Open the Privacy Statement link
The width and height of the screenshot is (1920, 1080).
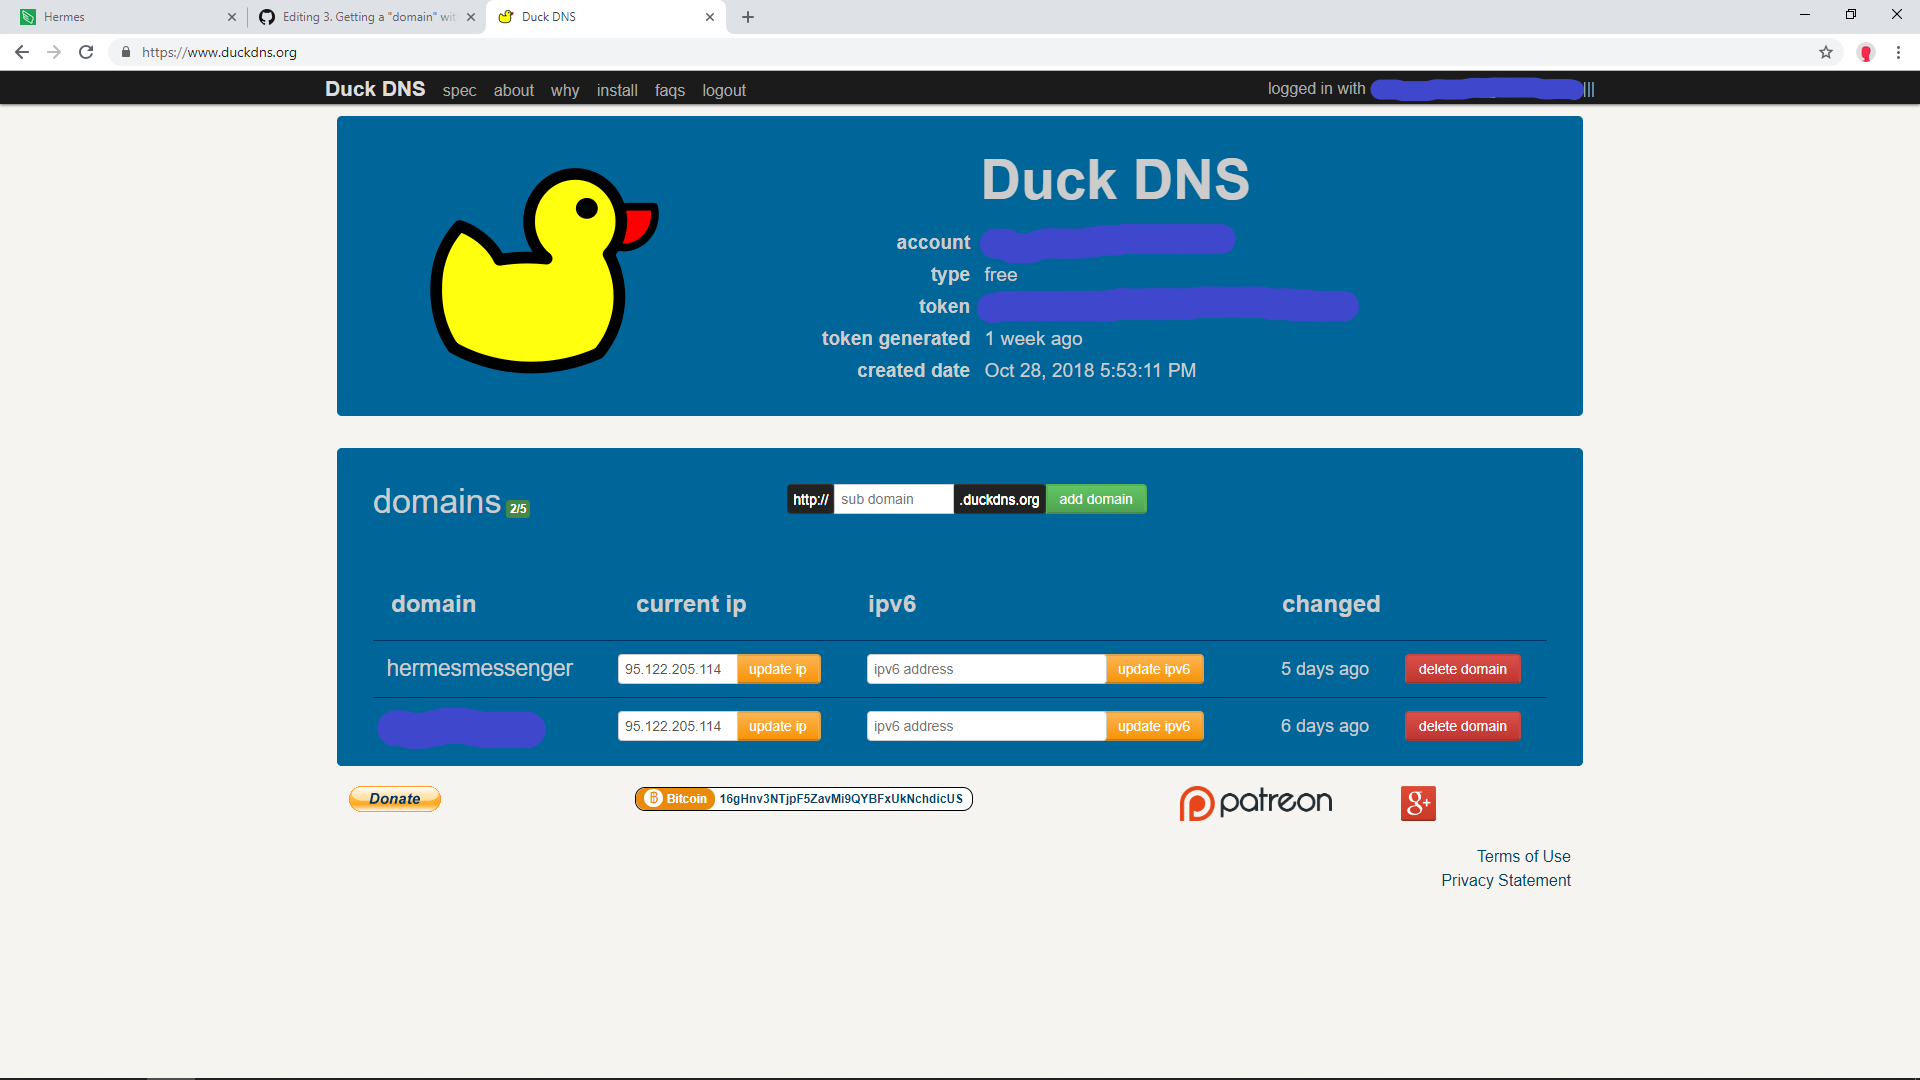point(1505,880)
